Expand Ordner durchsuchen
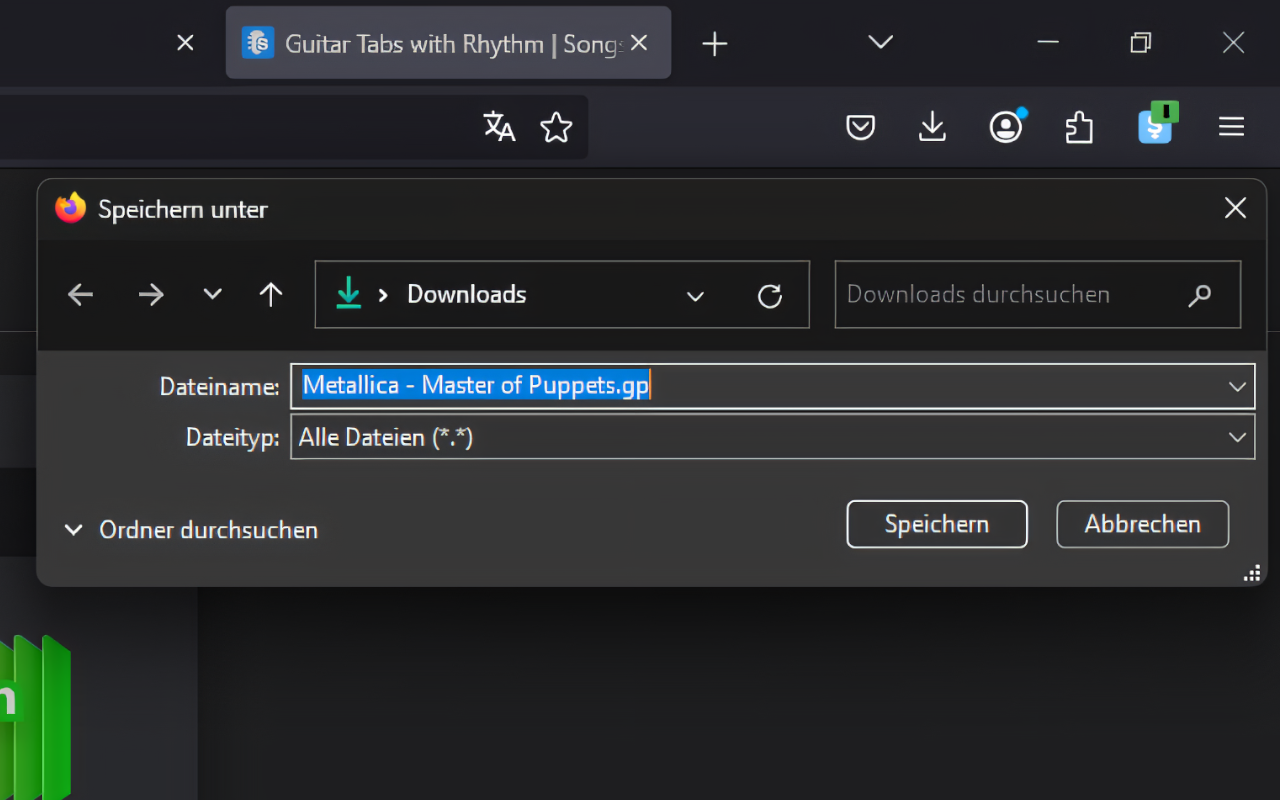The width and height of the screenshot is (1280, 800). [x=191, y=530]
